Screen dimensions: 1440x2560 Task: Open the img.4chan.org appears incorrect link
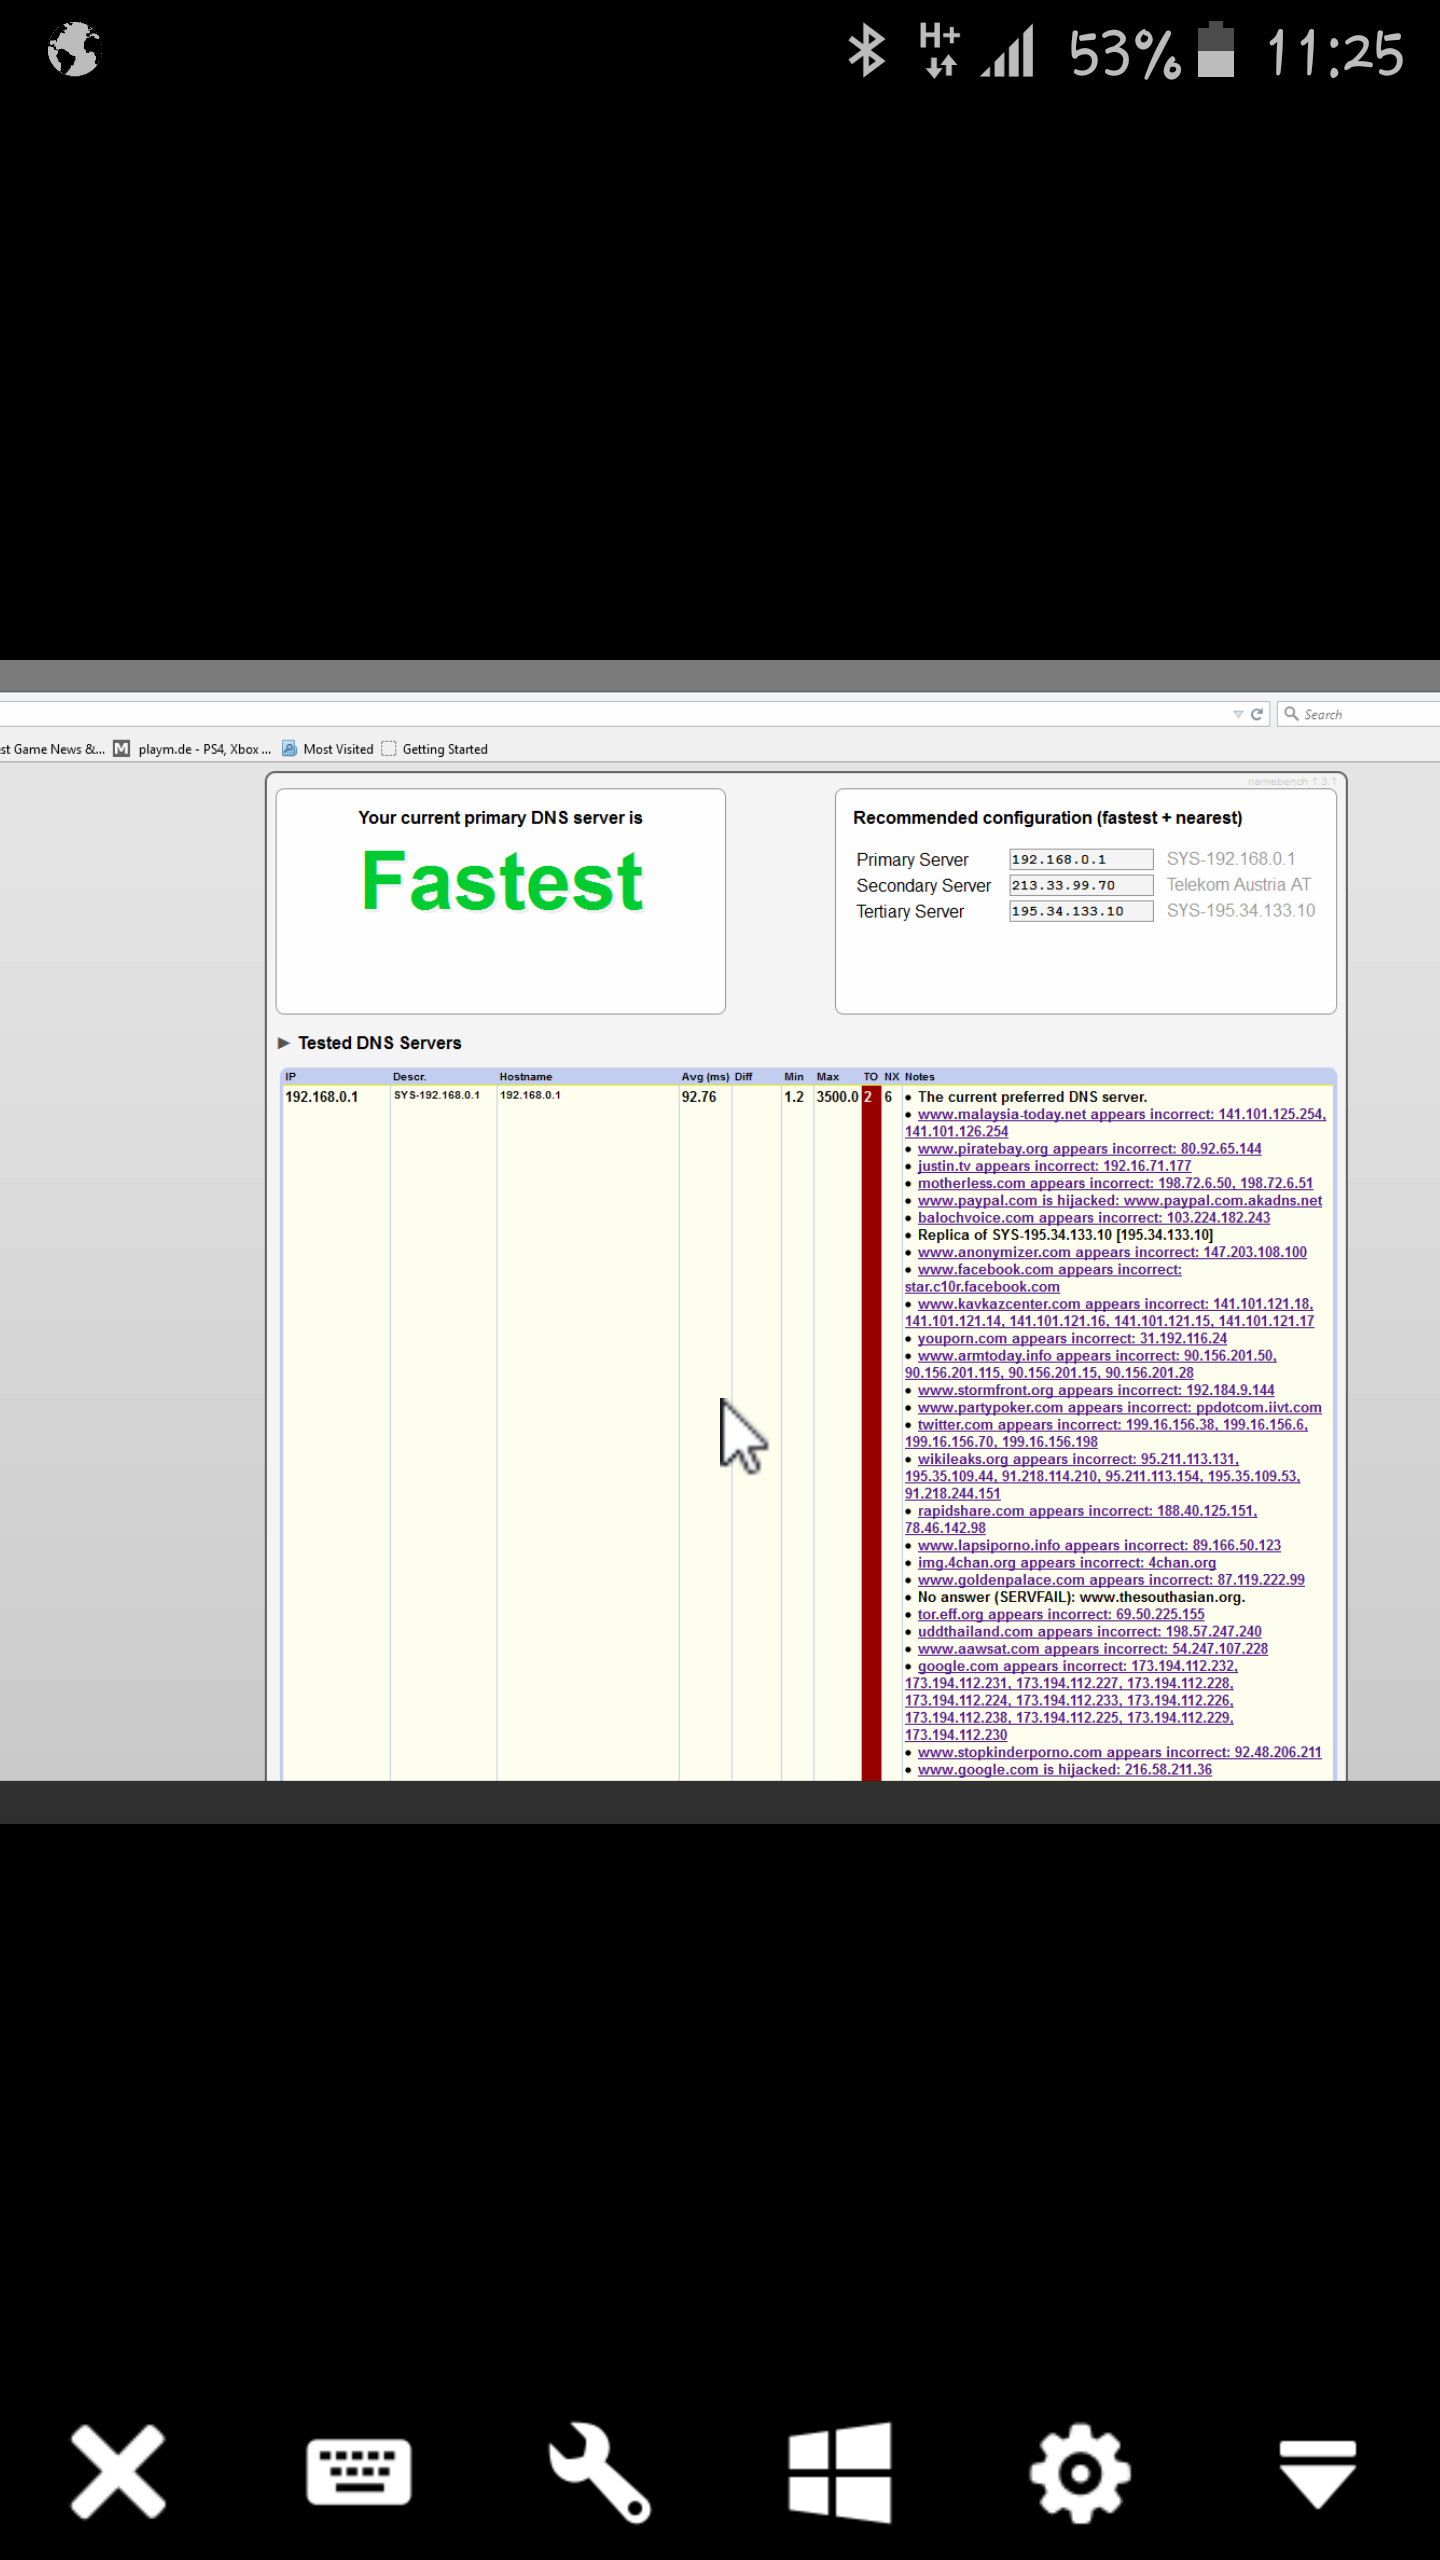point(1066,1563)
